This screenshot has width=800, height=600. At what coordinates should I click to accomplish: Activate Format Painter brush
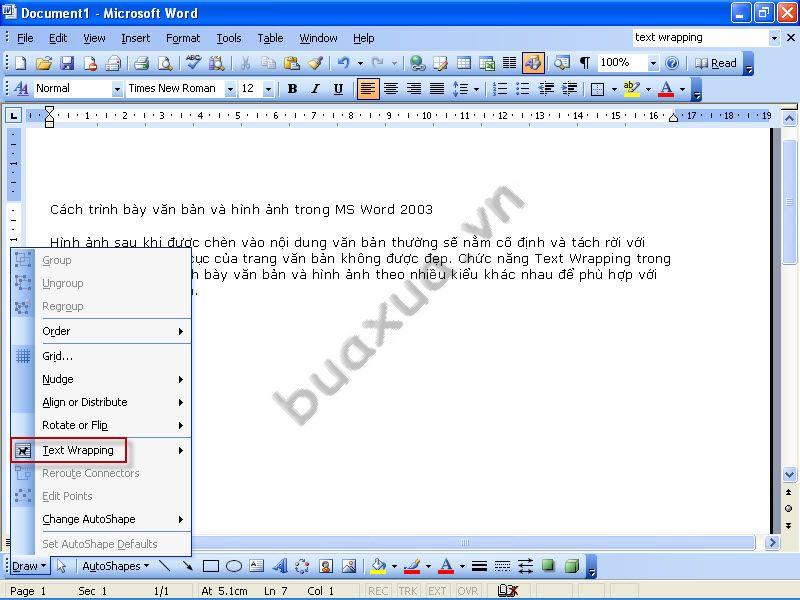(x=315, y=63)
